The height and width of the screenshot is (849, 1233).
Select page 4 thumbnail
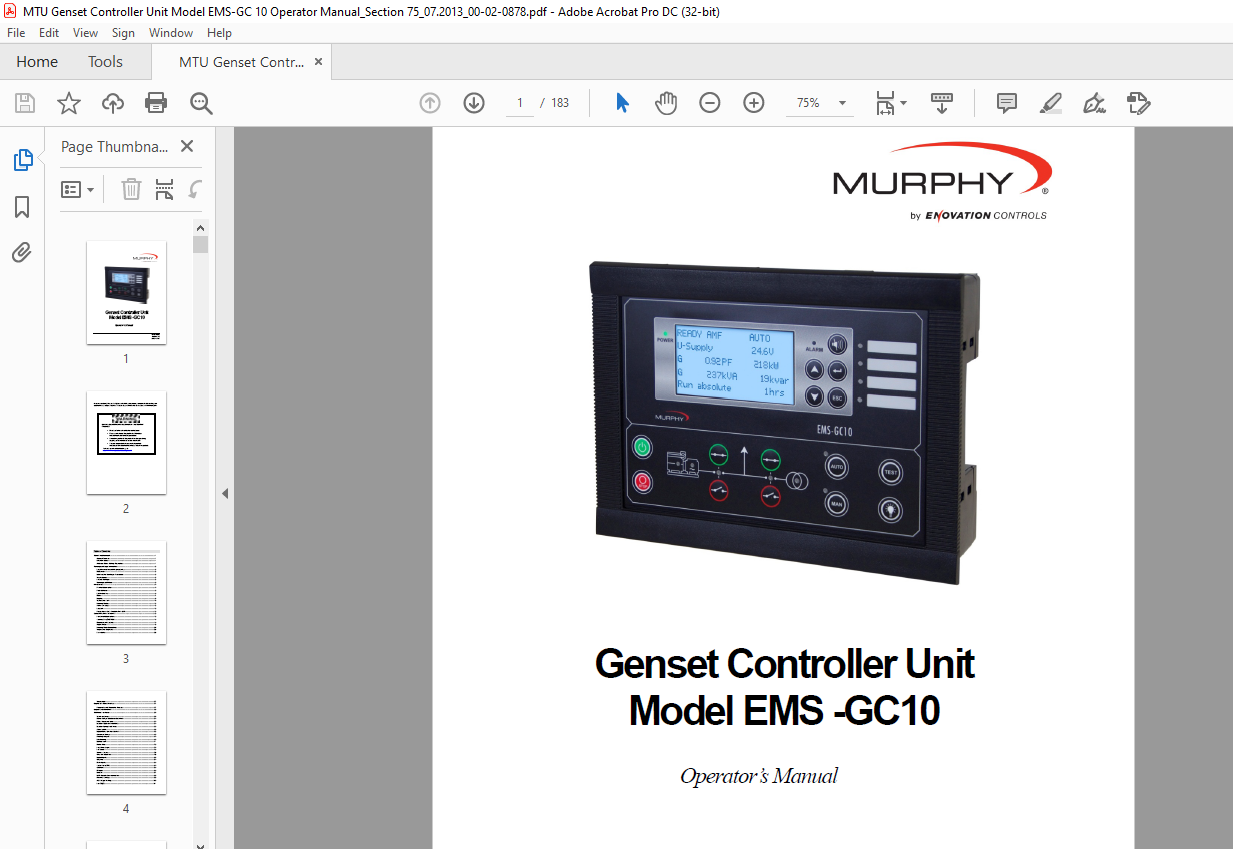pos(126,742)
